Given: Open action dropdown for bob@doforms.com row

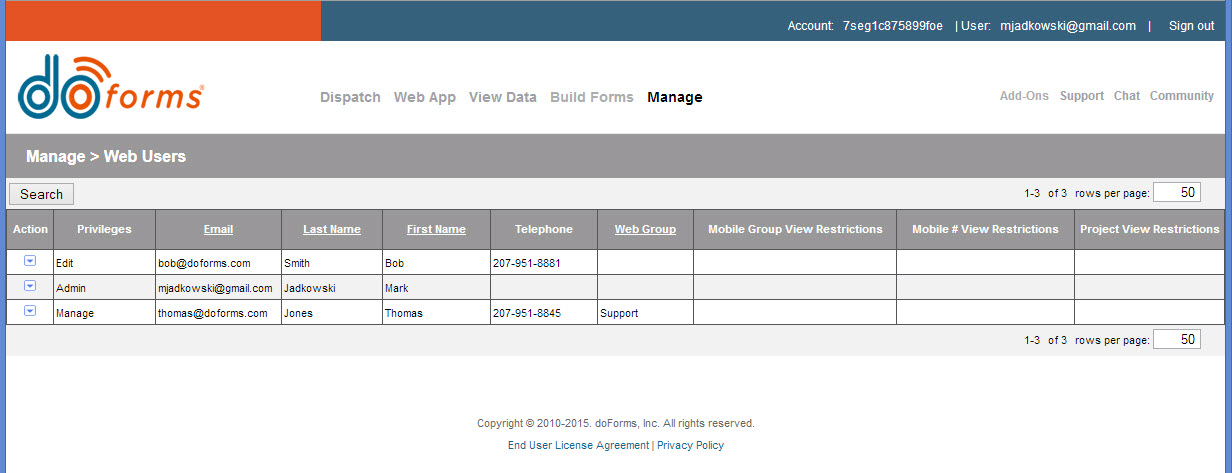Looking at the screenshot, I should pyautogui.click(x=30, y=261).
